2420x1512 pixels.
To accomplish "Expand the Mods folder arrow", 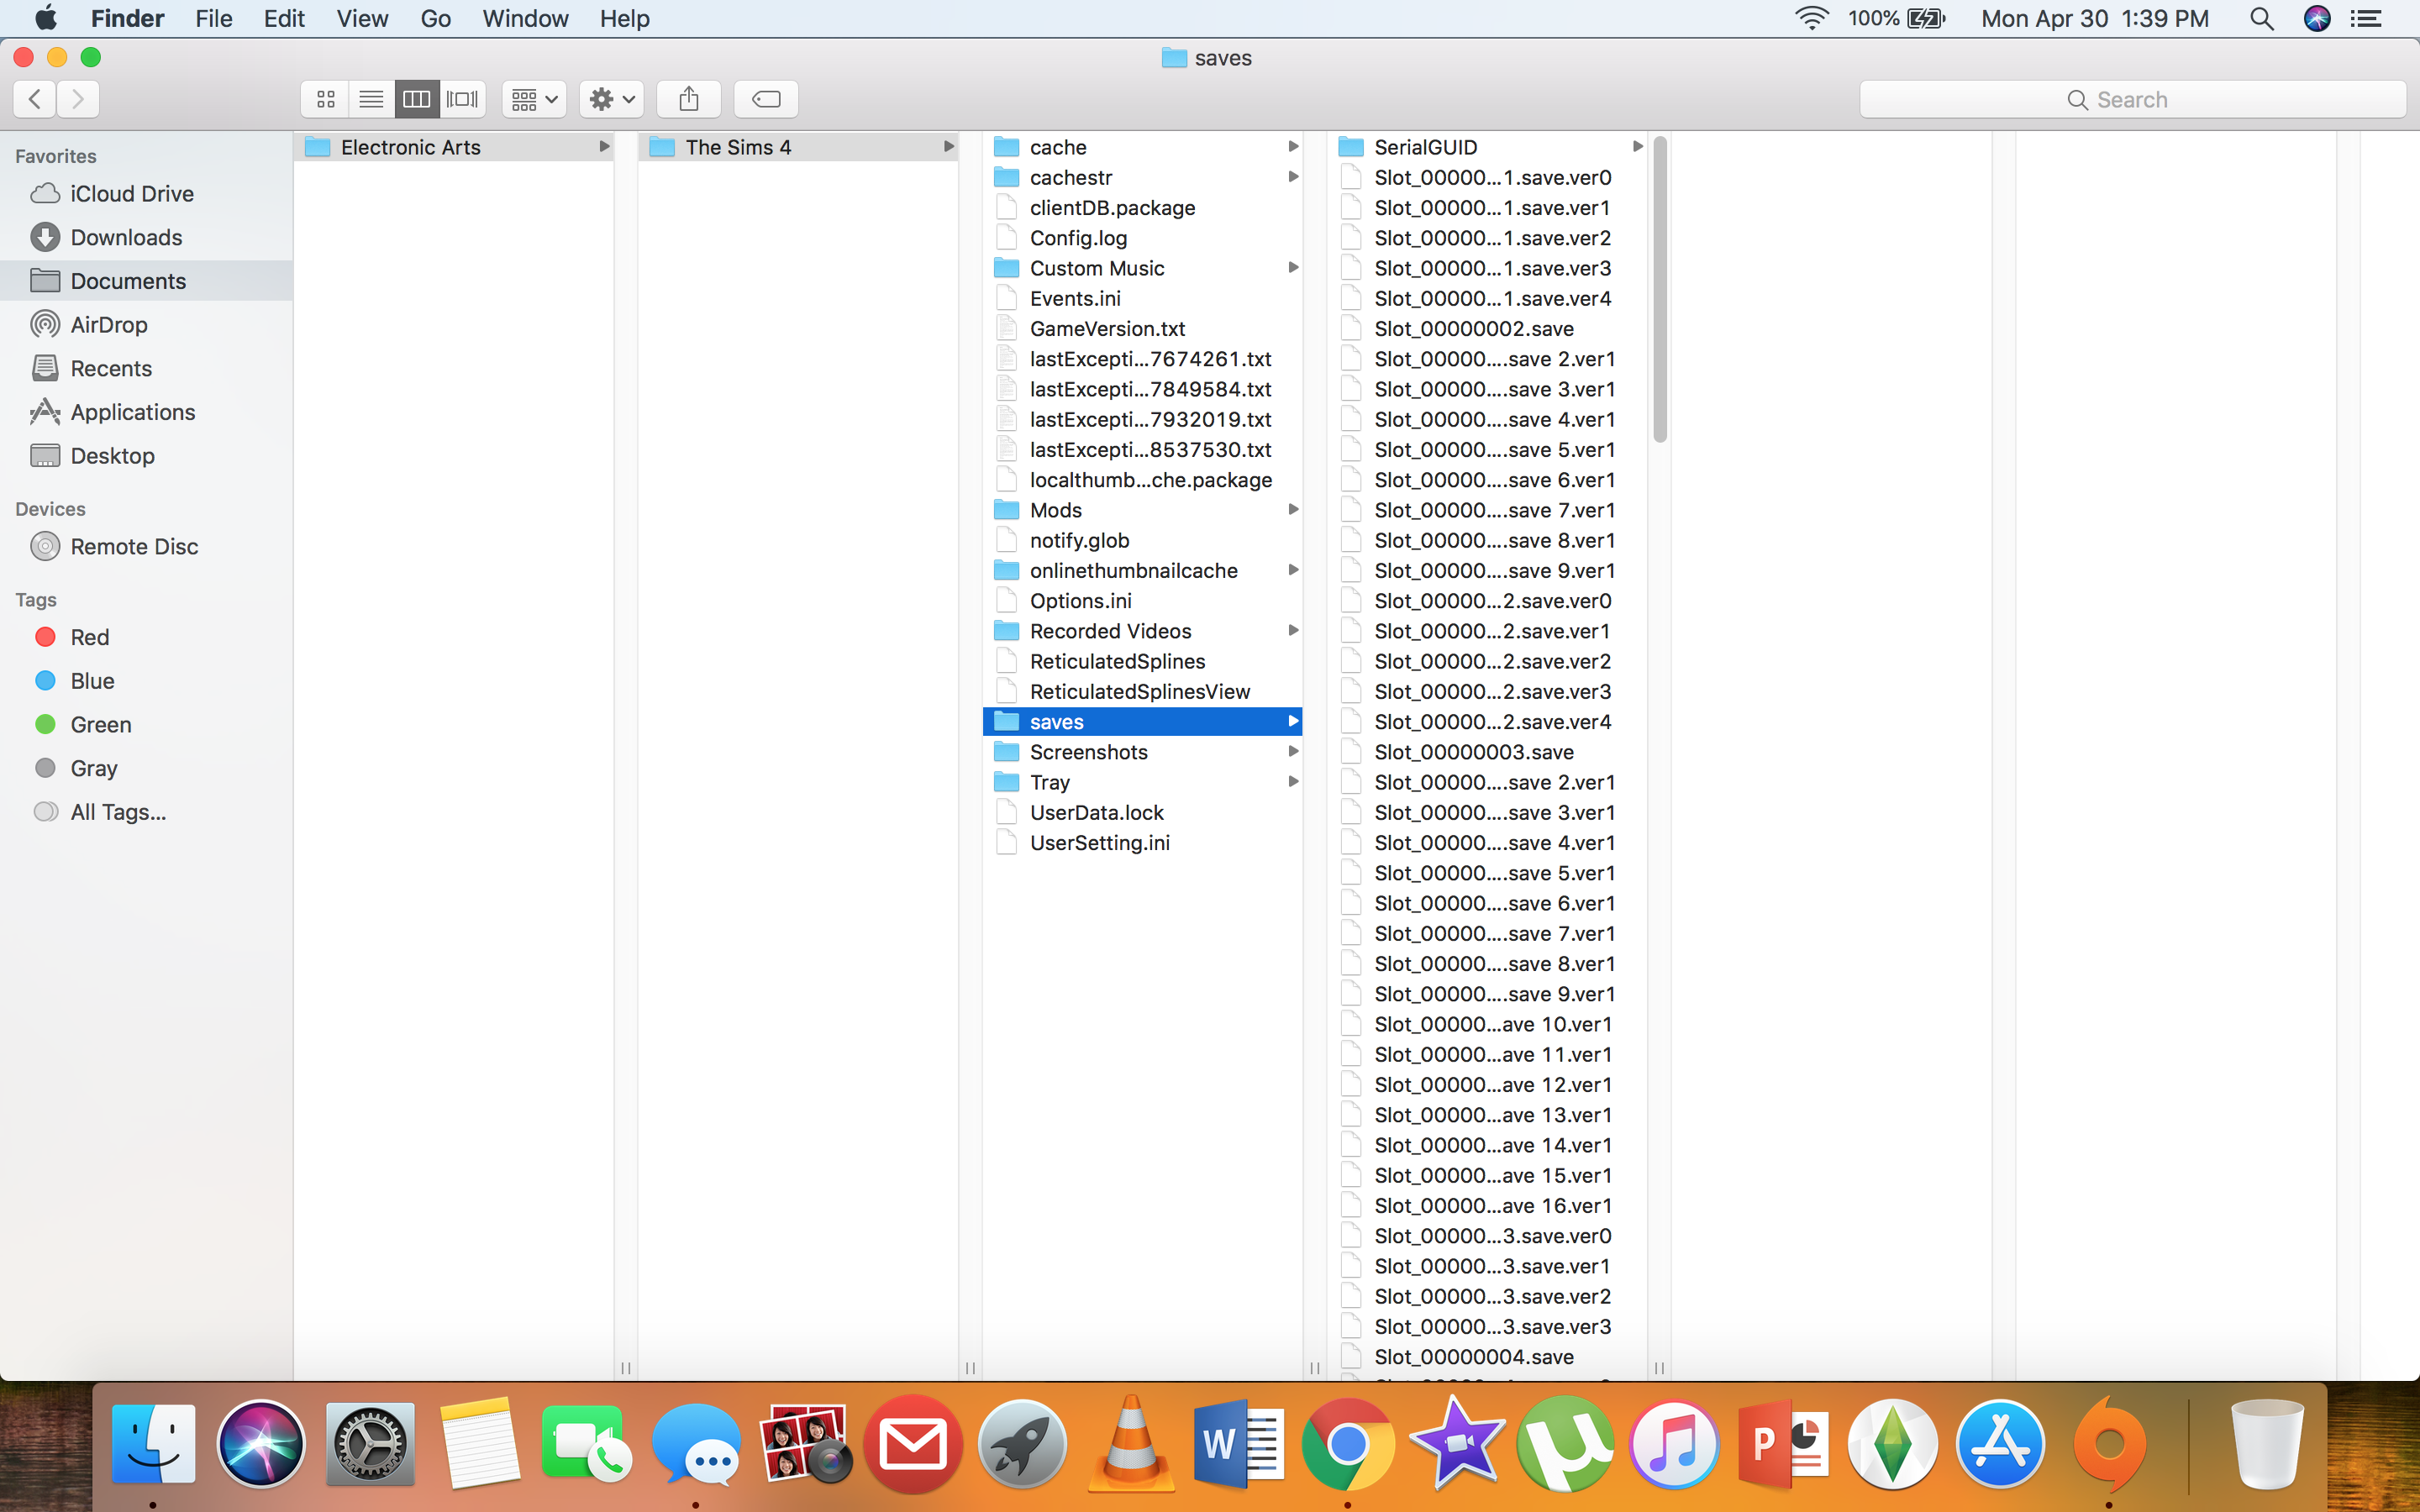I will (1293, 510).
